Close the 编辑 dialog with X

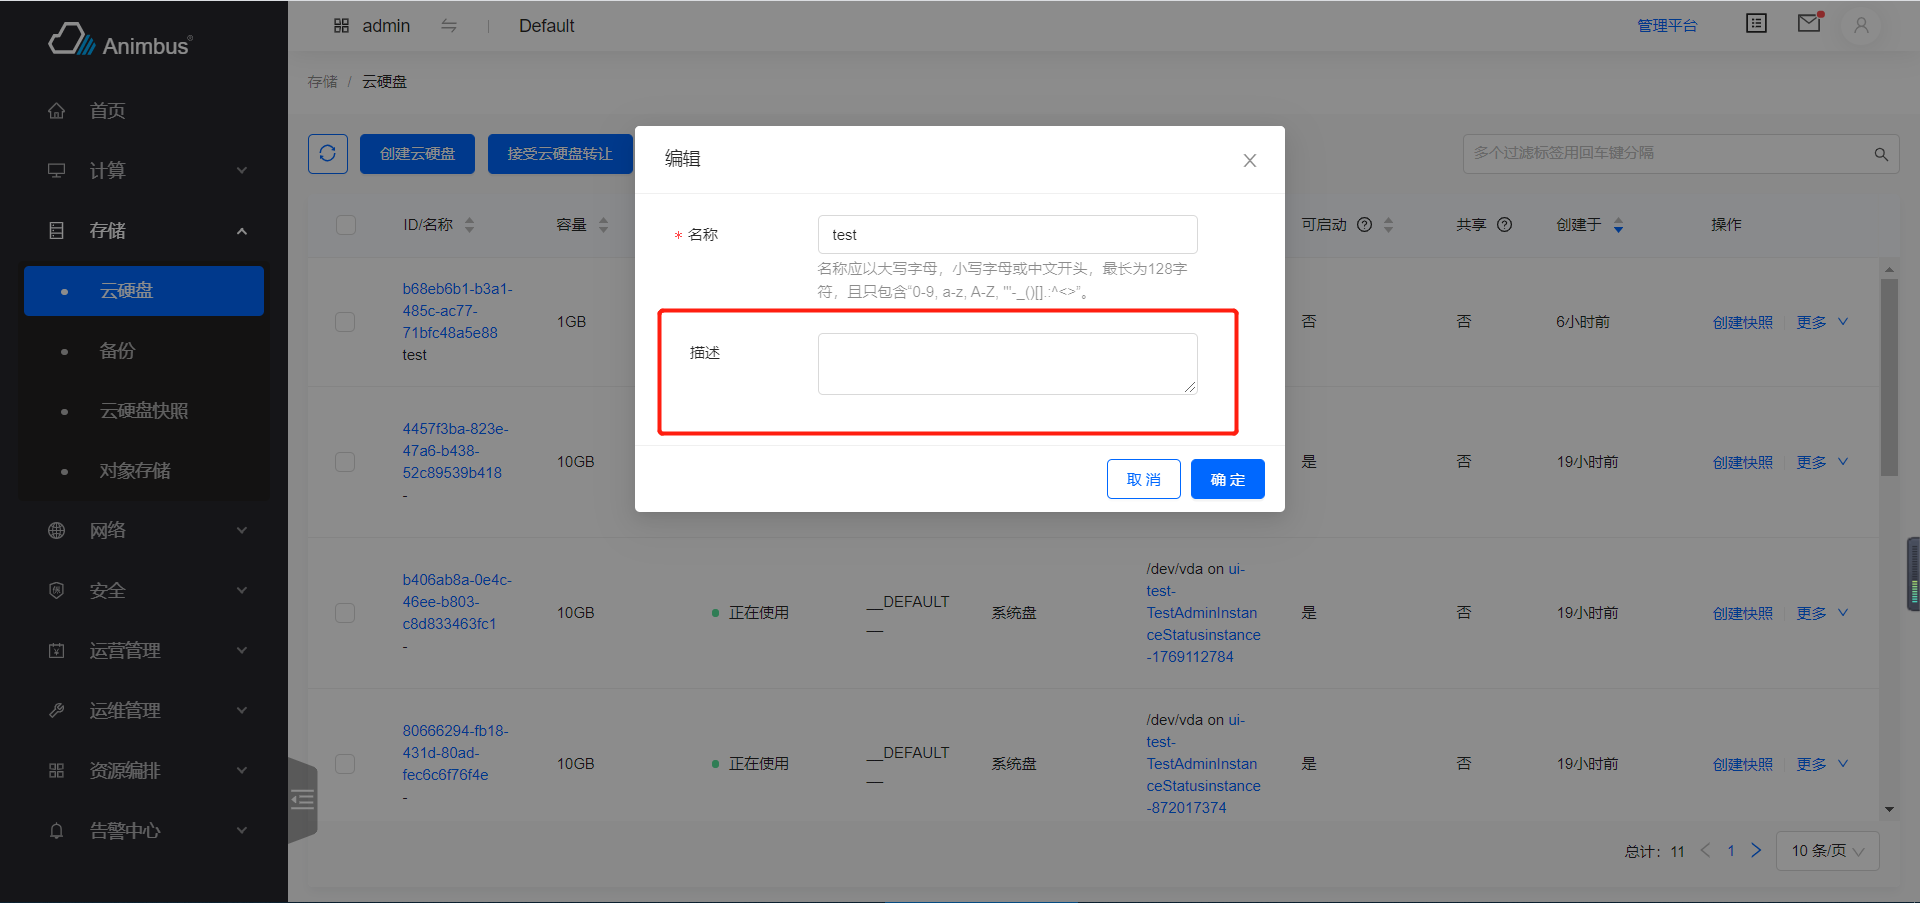coord(1249,161)
